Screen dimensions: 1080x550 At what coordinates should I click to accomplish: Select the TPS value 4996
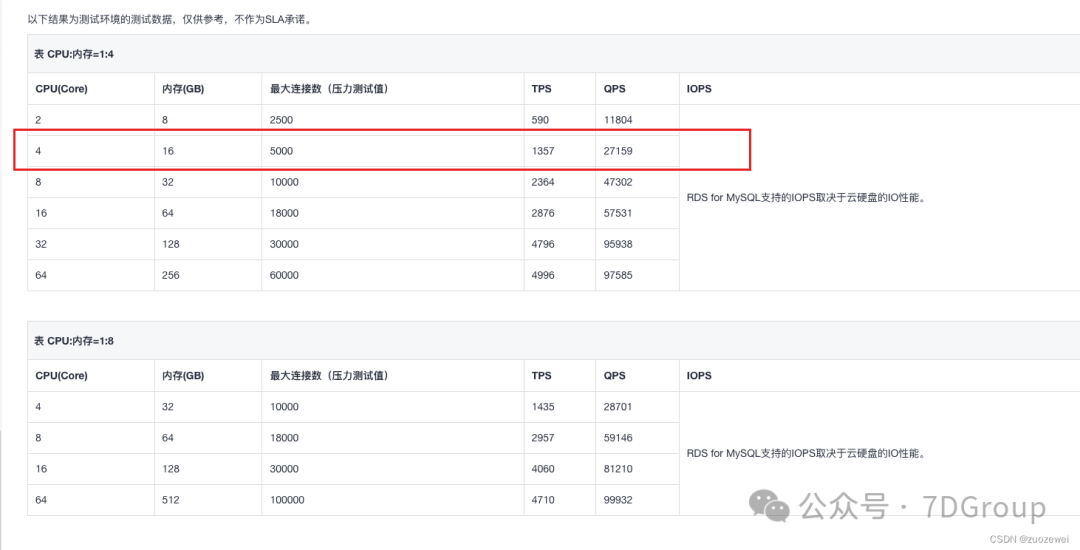pos(543,275)
